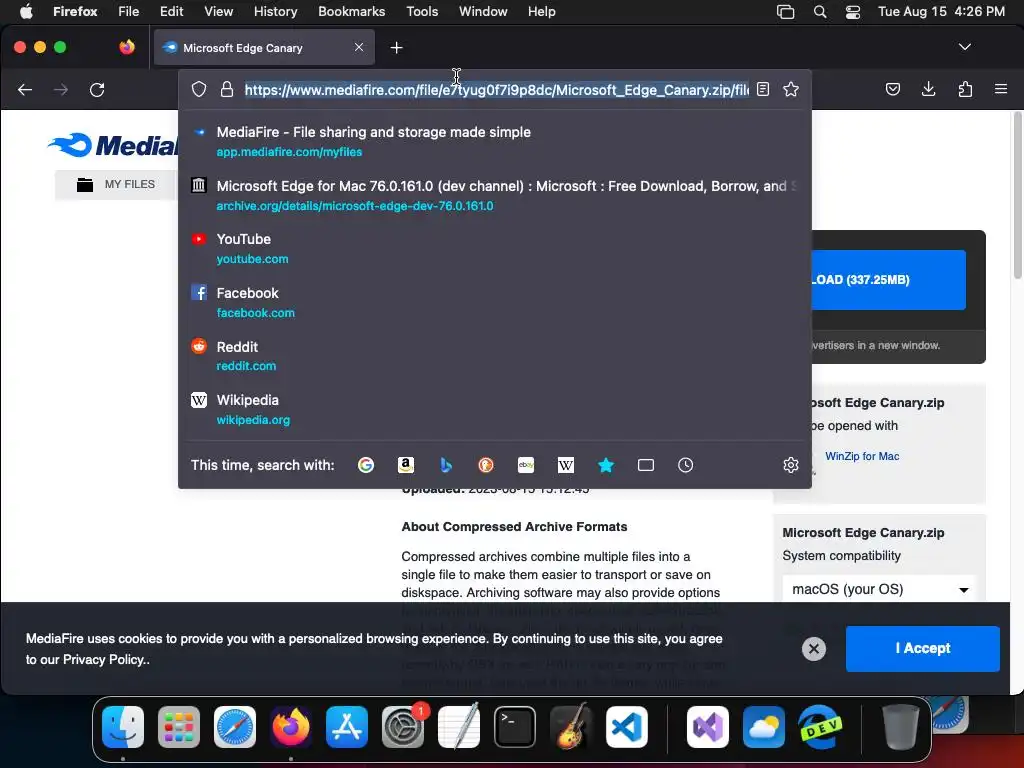Image resolution: width=1024 pixels, height=768 pixels.
Task: Open Firefox hamburger application menu
Action: coord(1000,89)
